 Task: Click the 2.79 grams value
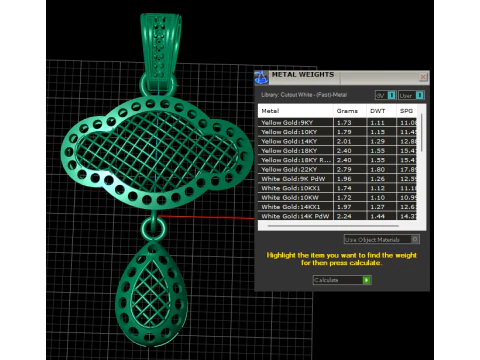[x=344, y=169]
